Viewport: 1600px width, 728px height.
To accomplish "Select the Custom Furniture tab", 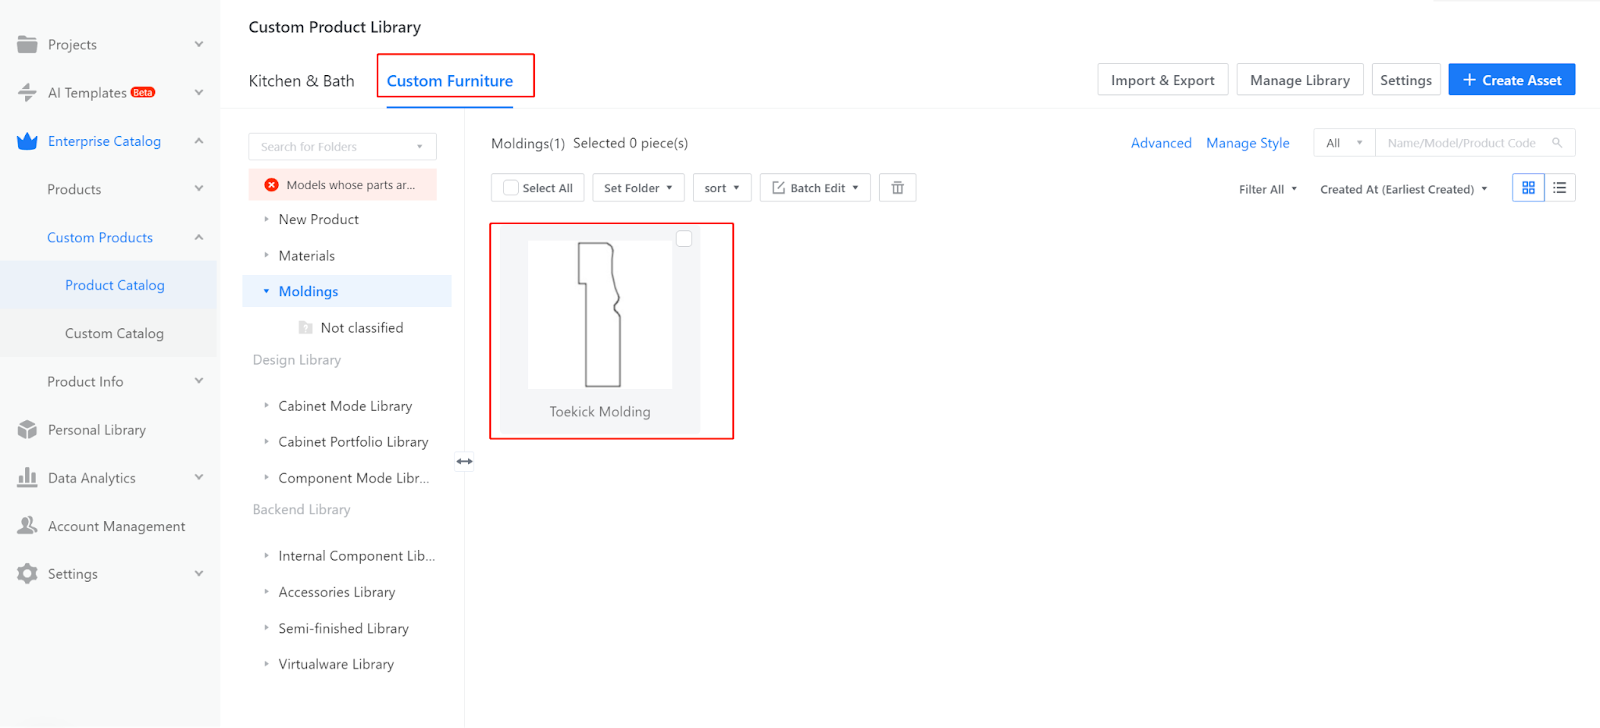I will (450, 81).
